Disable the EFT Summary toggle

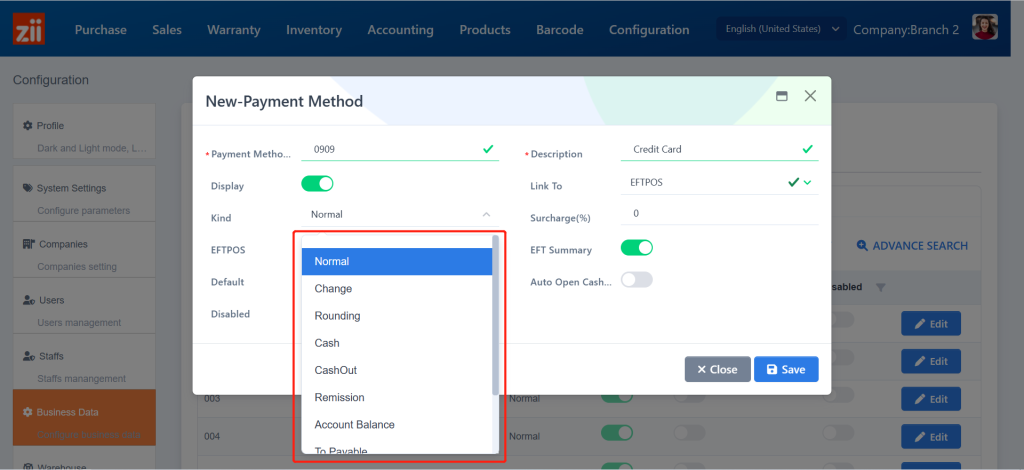coord(637,248)
